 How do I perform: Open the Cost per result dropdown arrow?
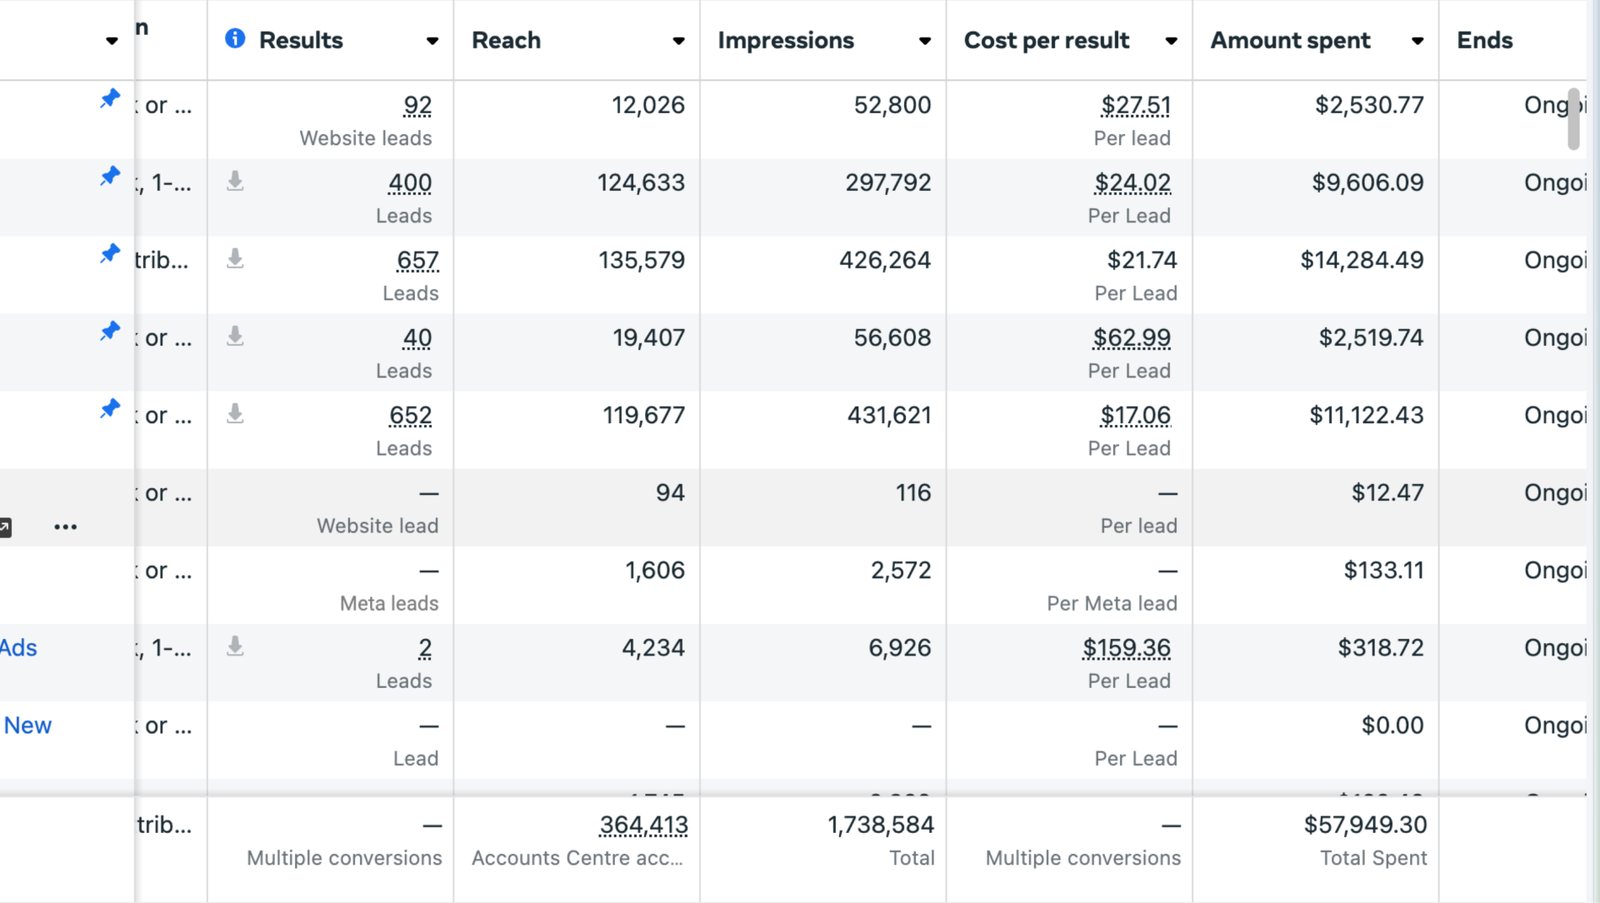(x=1171, y=41)
